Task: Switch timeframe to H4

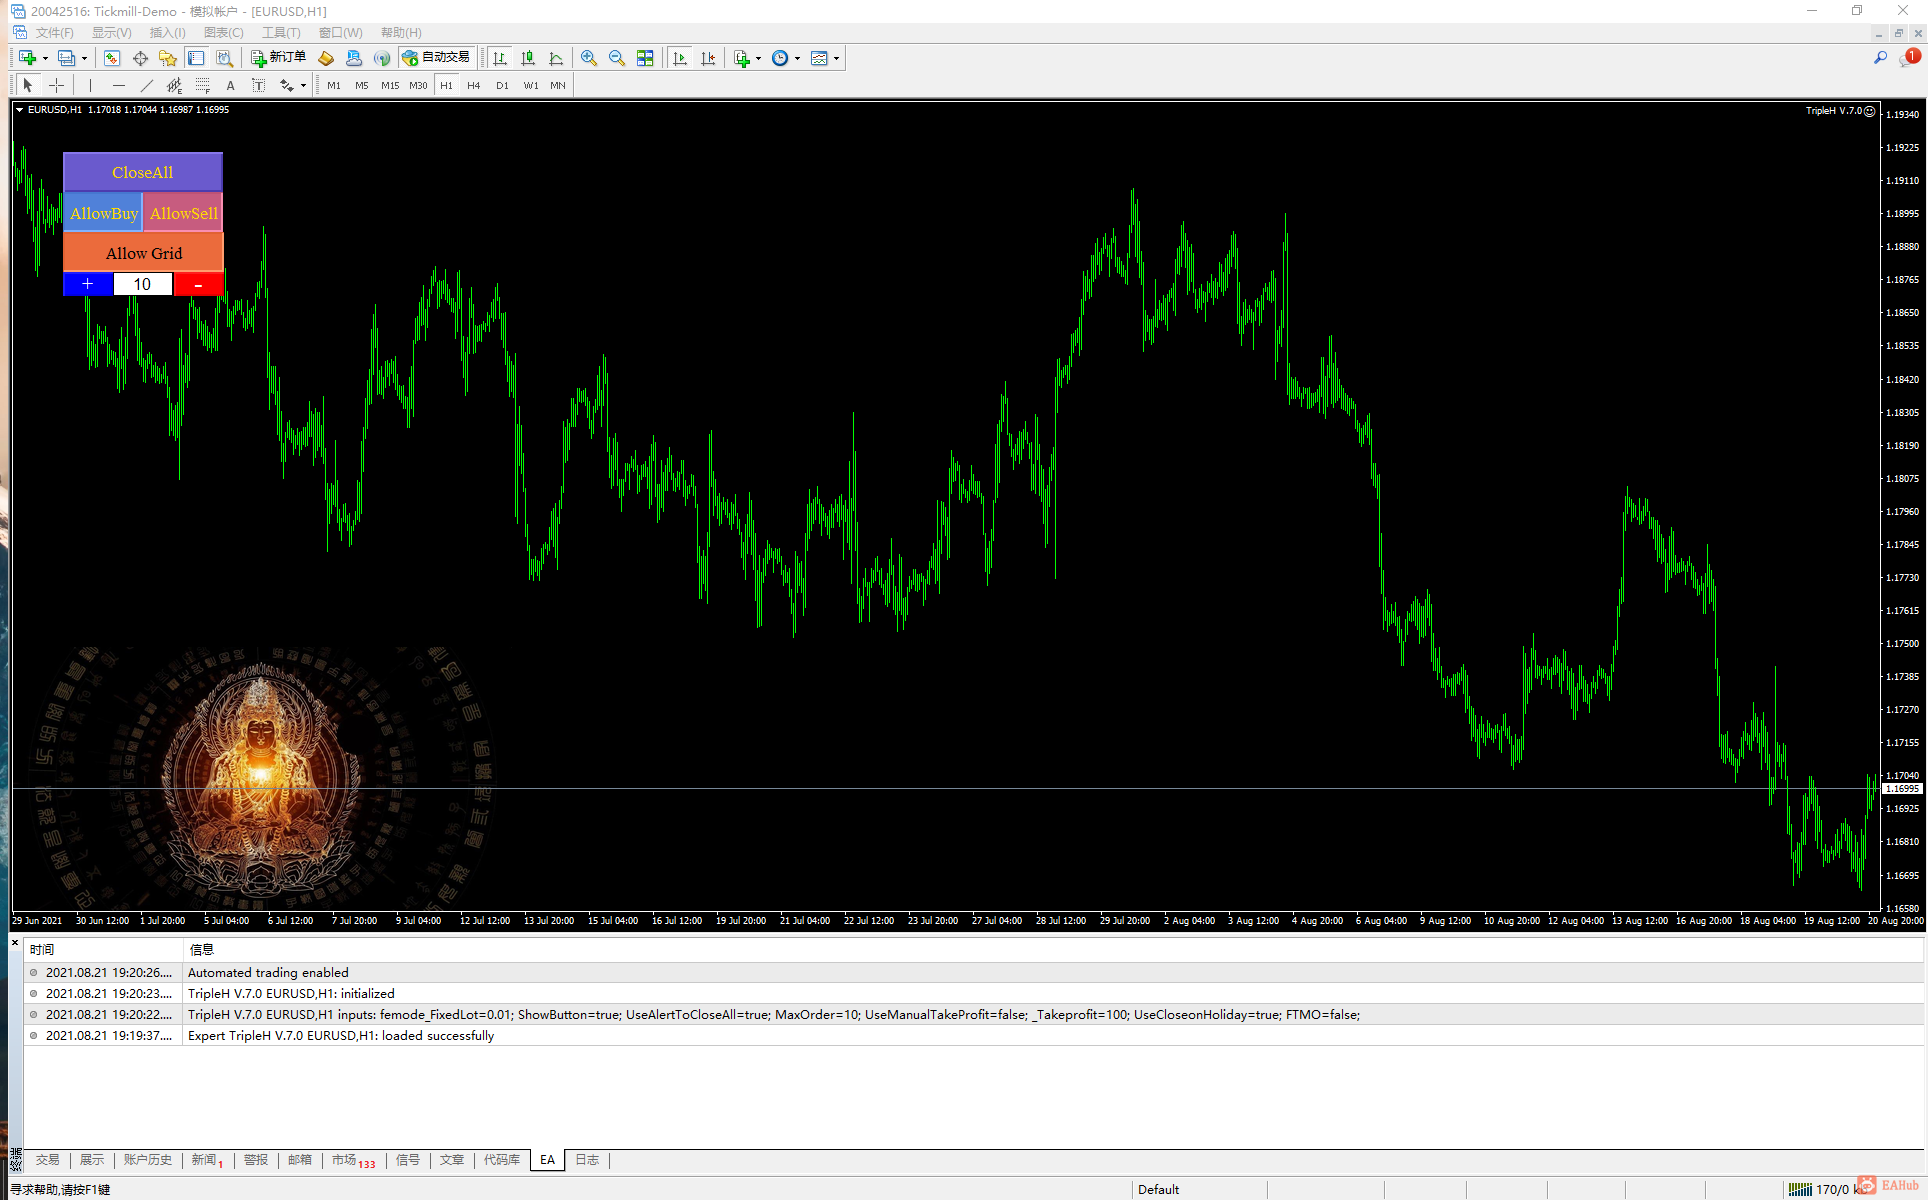Action: coord(474,85)
